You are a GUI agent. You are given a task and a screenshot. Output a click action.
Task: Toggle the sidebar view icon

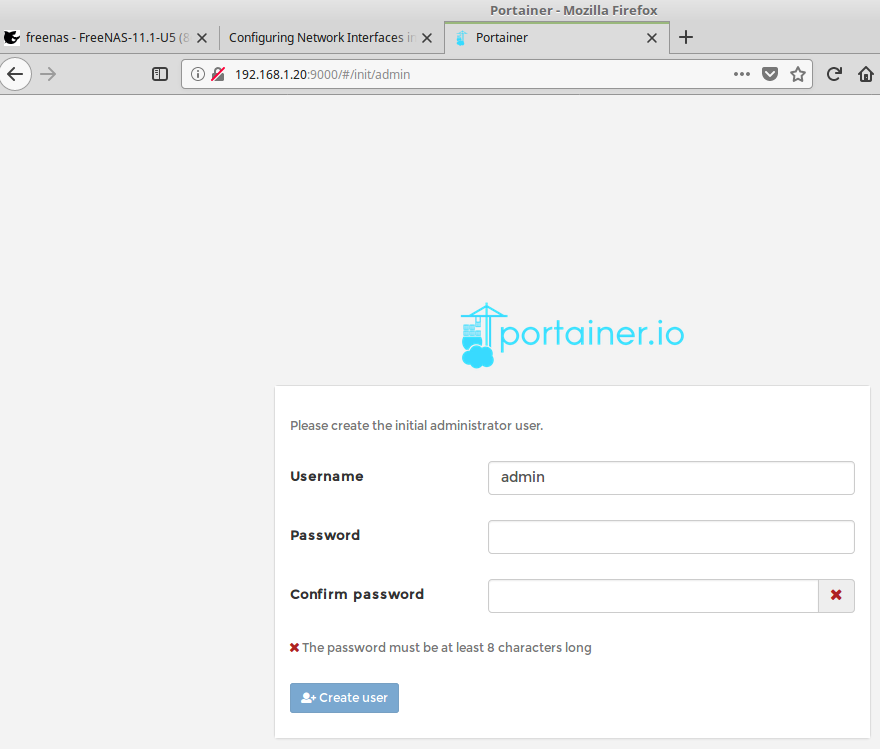160,74
